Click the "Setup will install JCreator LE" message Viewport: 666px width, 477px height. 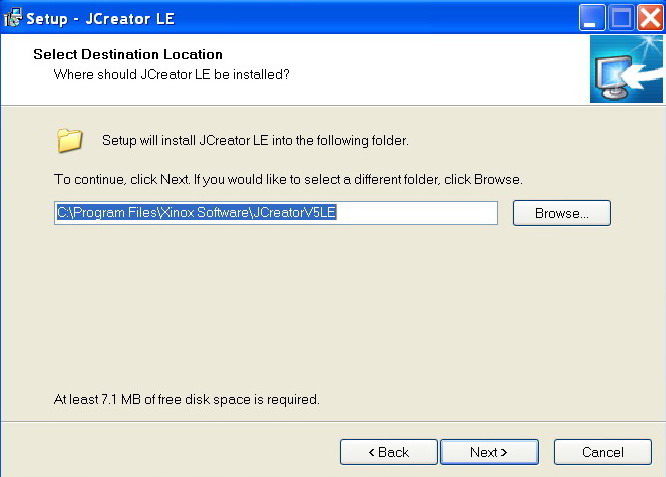(255, 140)
